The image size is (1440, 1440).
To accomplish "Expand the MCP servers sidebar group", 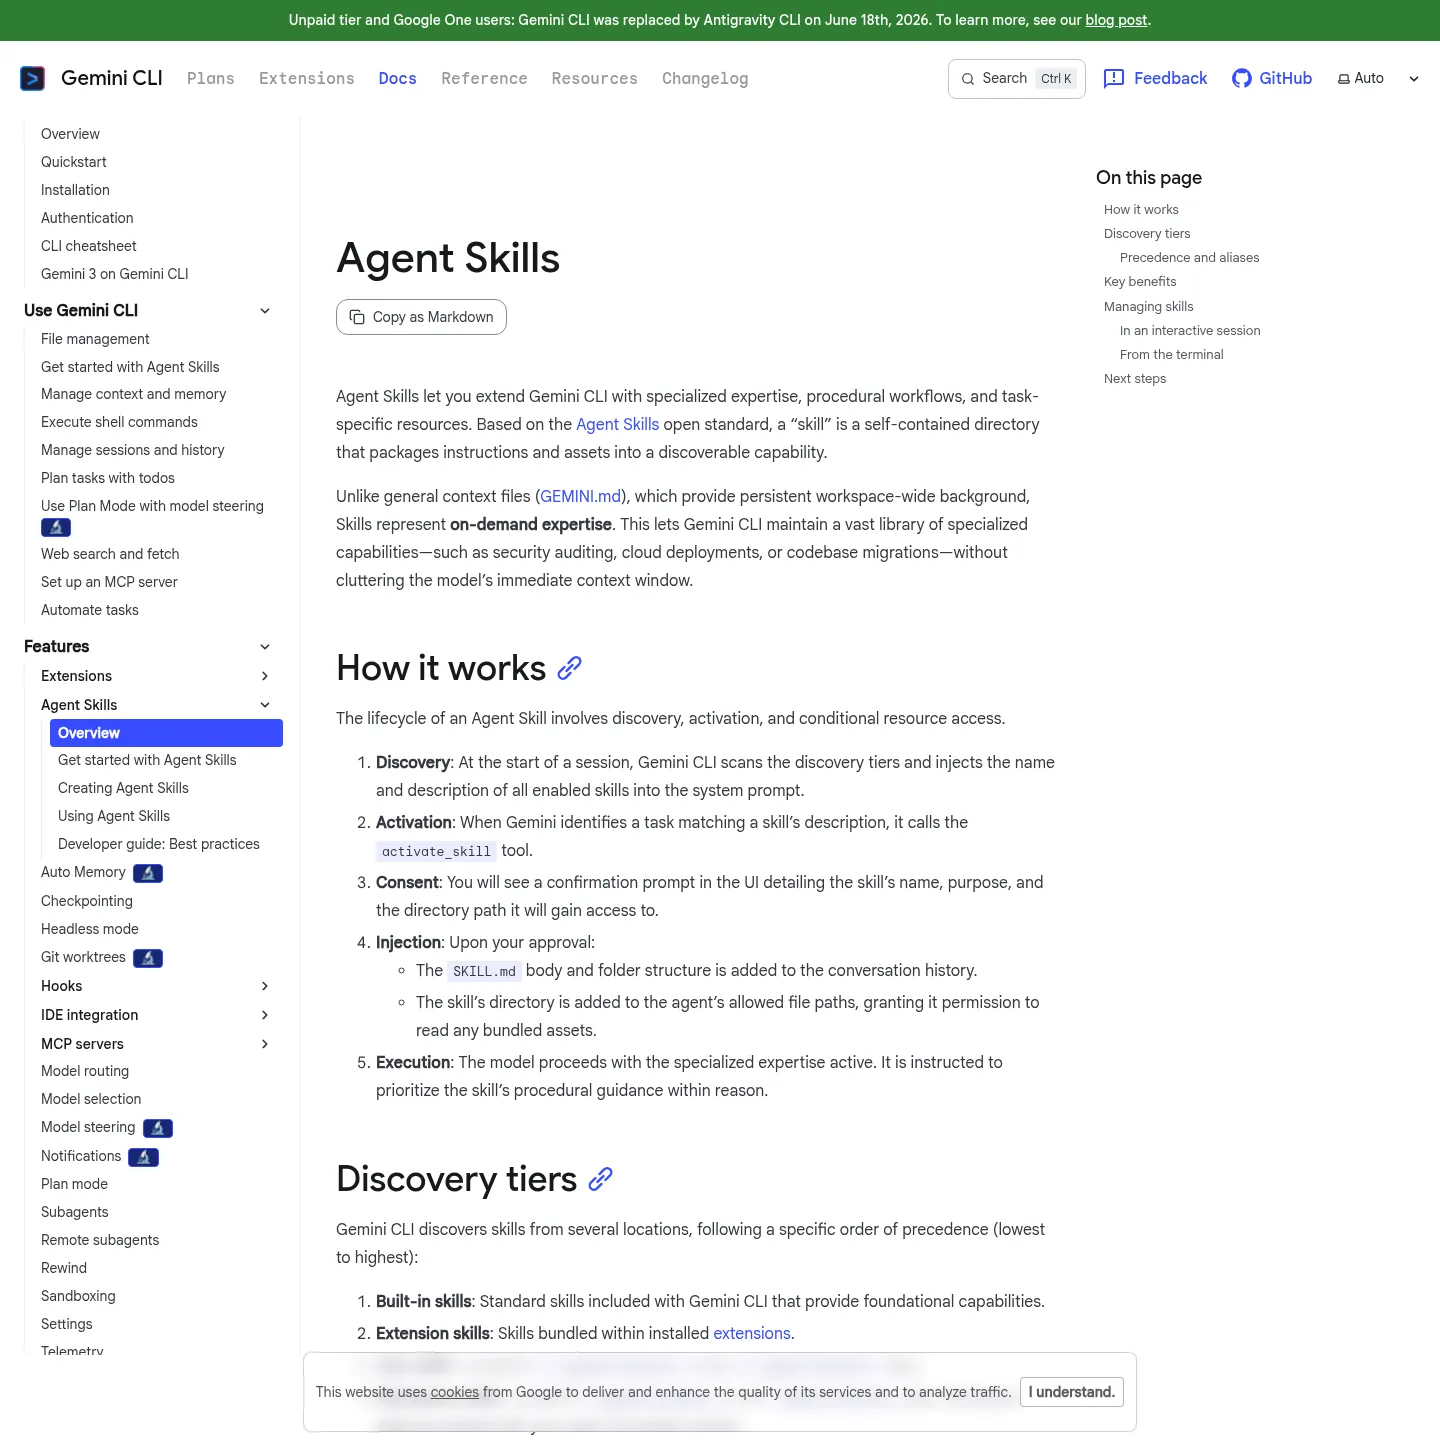I will click(x=265, y=1044).
